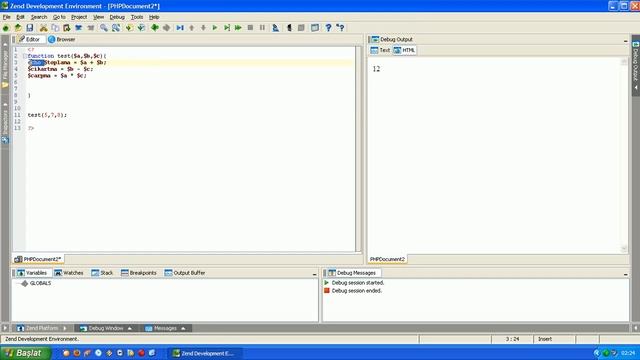Expand the GLOBALS tree node

(x=24, y=283)
